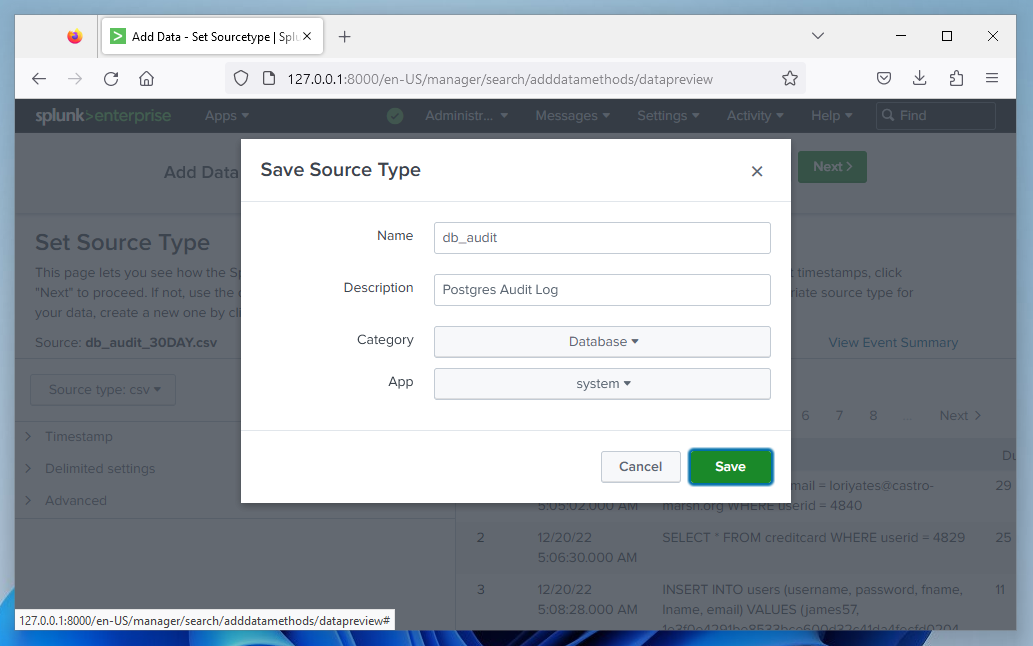
Task: Go to page 6 of results
Action: [x=805, y=416]
